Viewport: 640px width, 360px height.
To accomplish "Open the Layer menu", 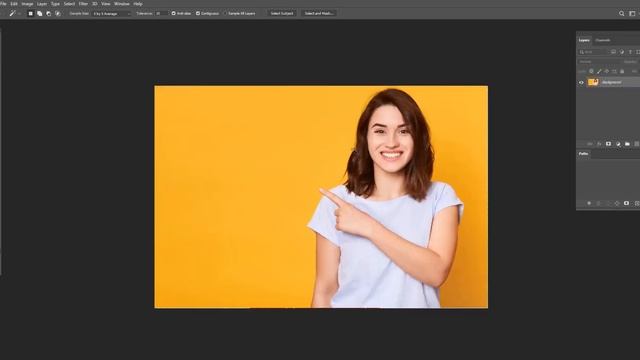I will (42, 4).
